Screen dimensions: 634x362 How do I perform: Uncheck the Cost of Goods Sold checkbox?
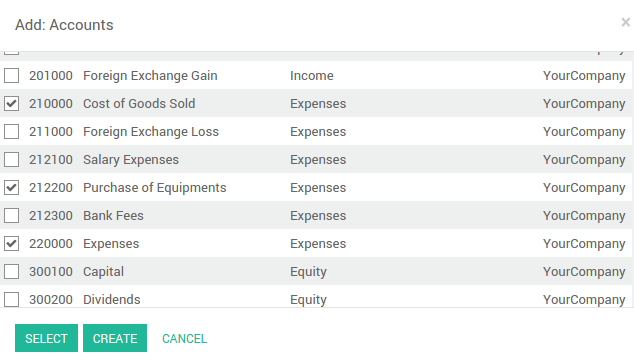(x=11, y=104)
